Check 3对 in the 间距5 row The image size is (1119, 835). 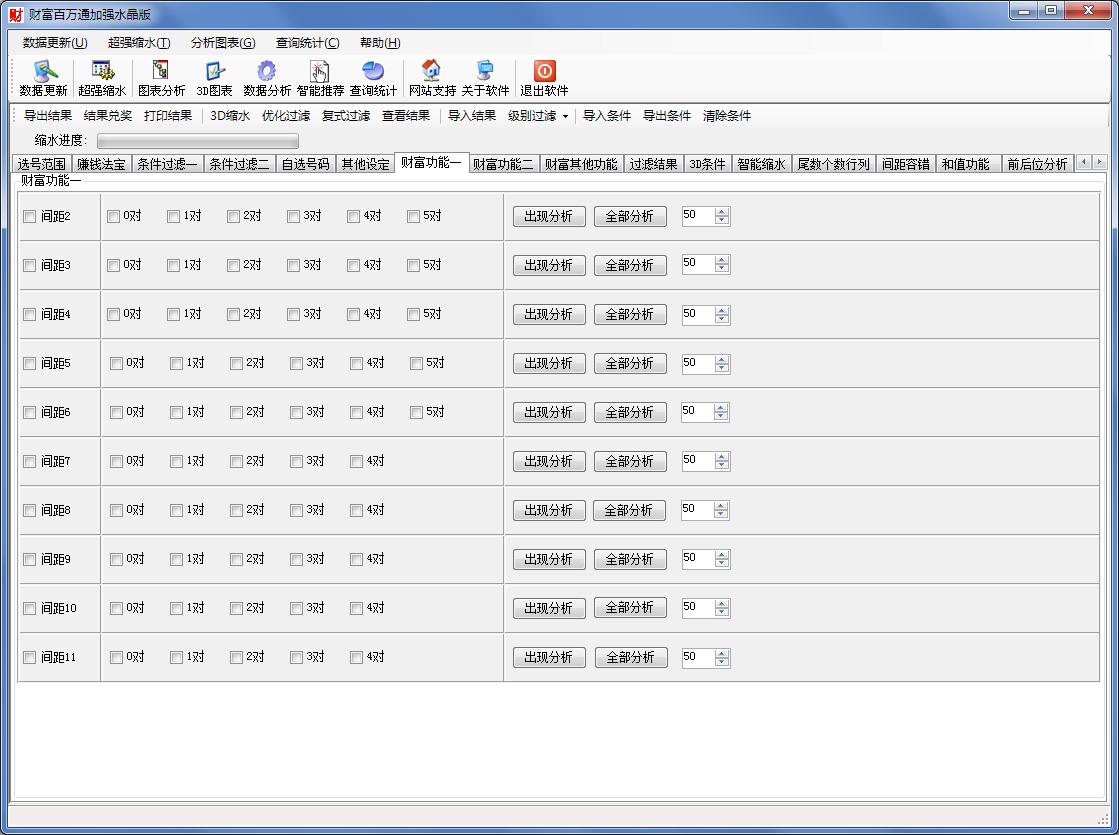(x=296, y=364)
